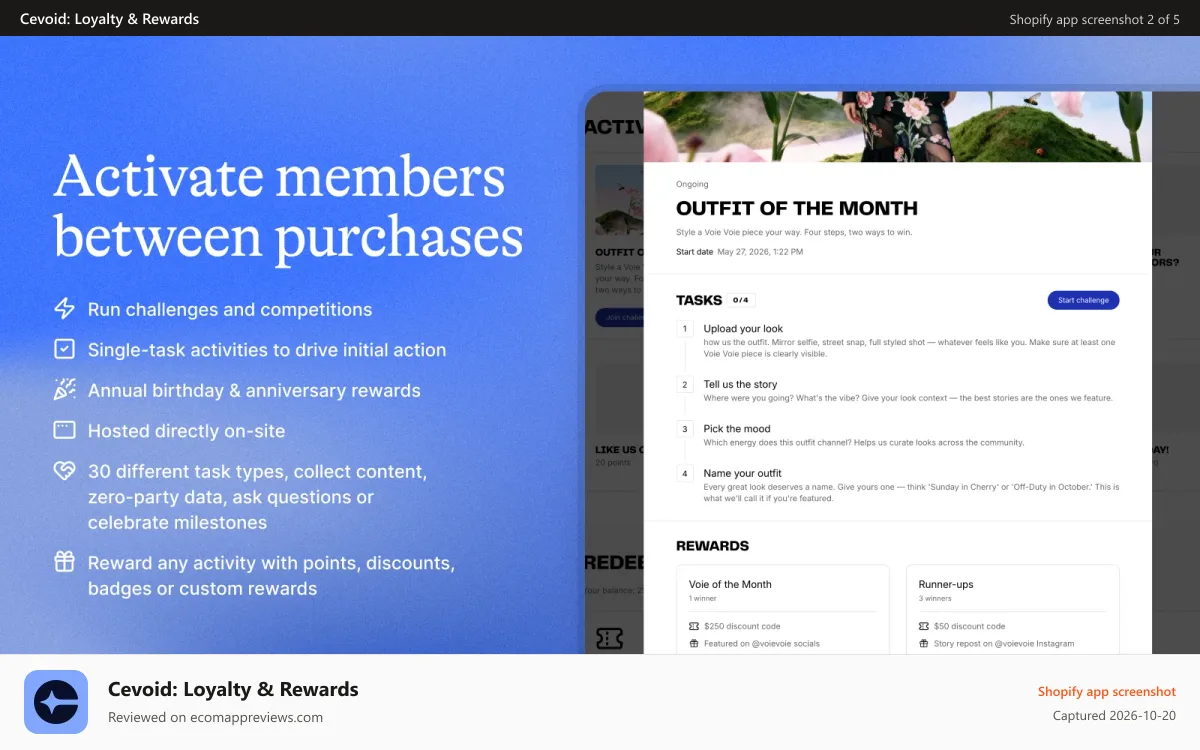Click the gift icon next to Featured on @voievoie socials
The width and height of the screenshot is (1200, 750).
(x=694, y=643)
